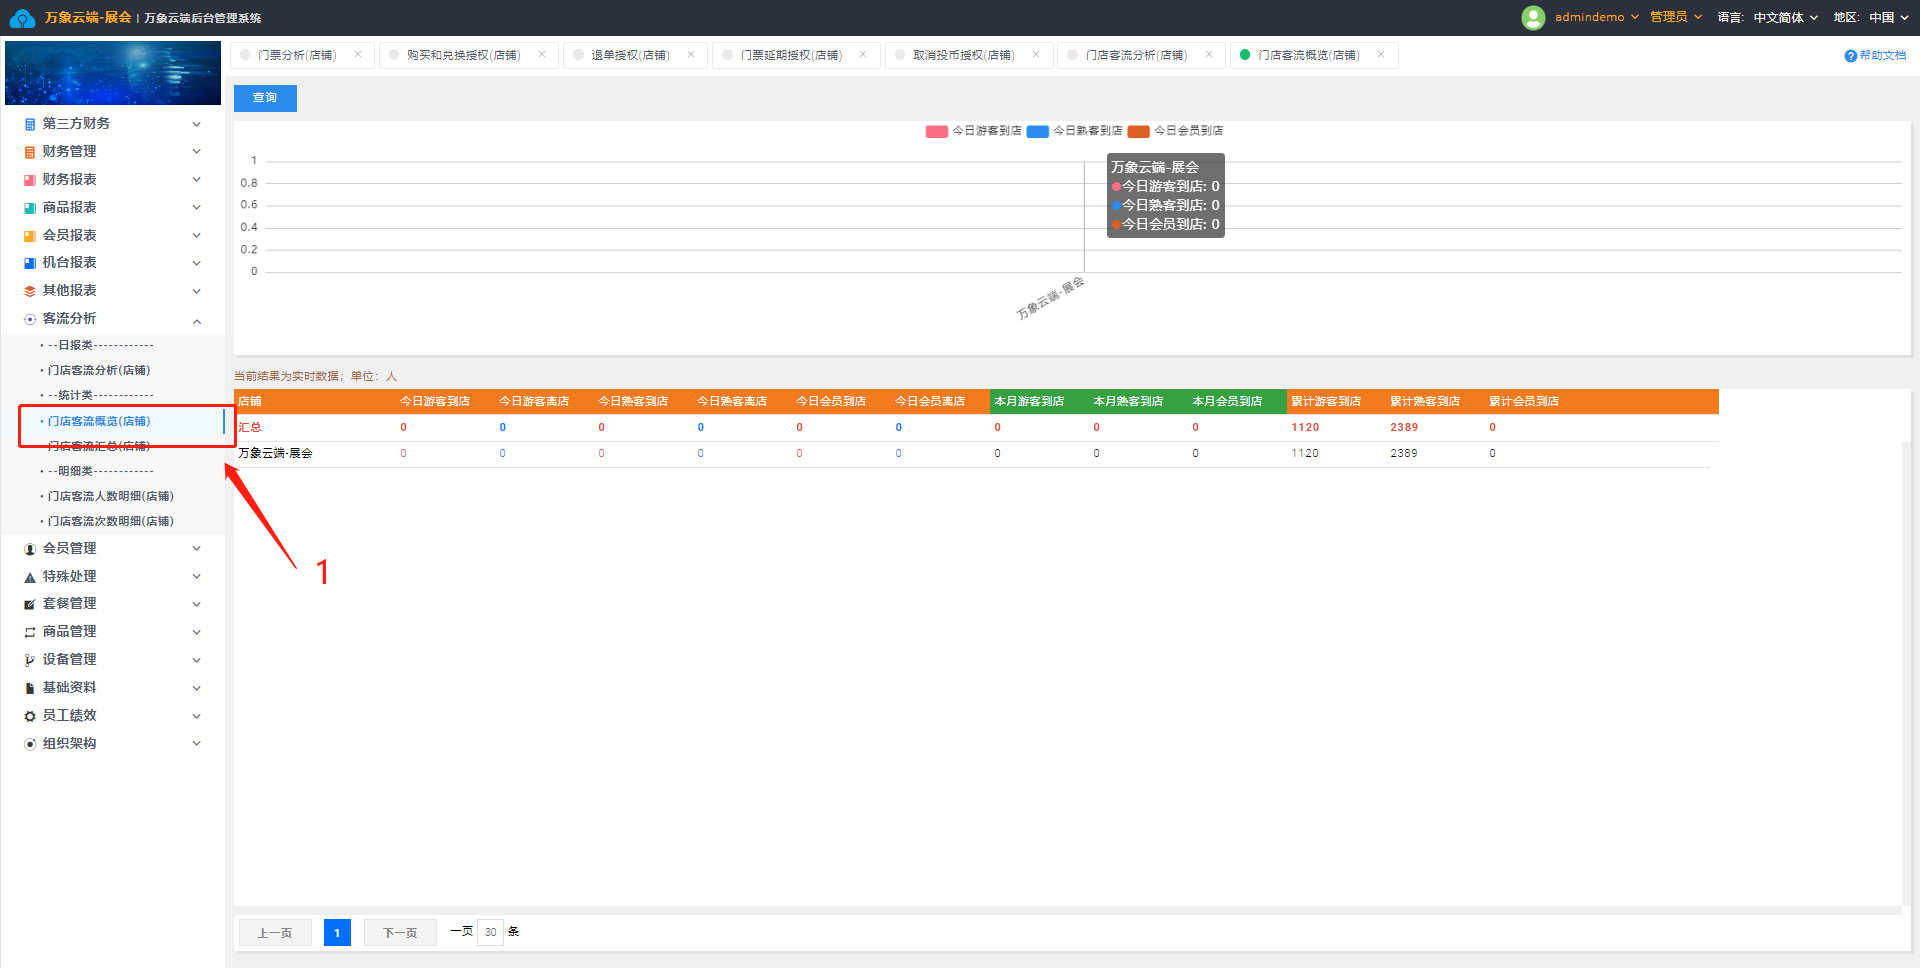The width and height of the screenshot is (1920, 968).
Task: Click the 商品管理 sidebar icon
Action: tap(30, 632)
